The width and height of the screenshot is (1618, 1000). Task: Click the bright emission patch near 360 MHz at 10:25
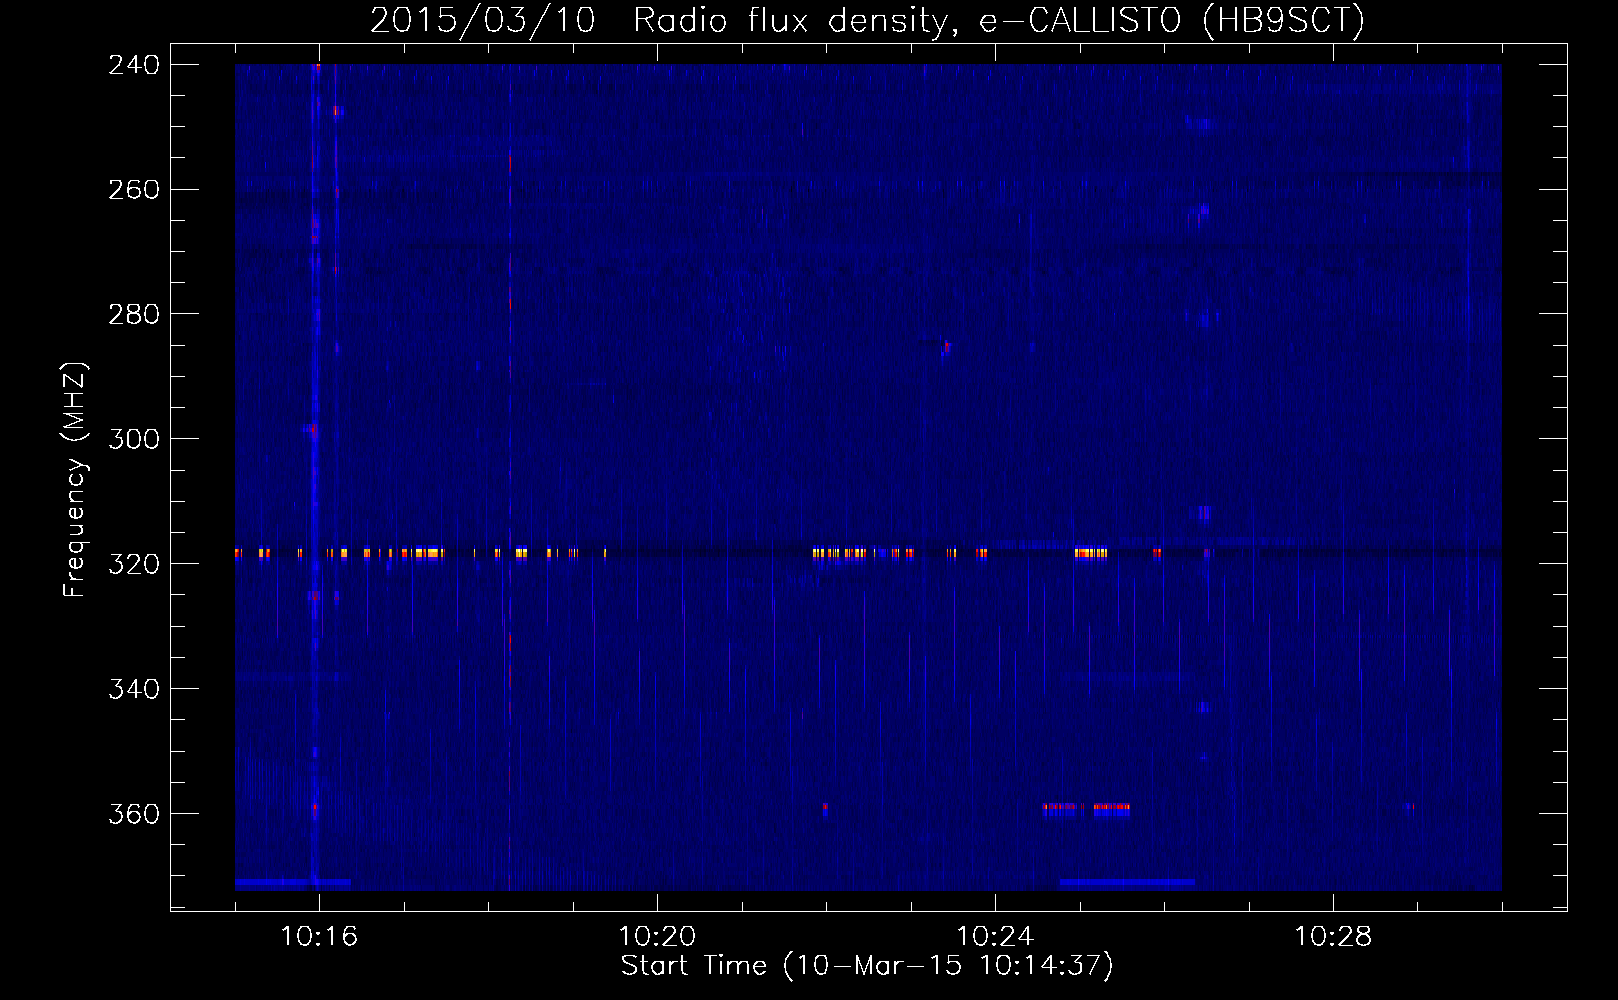point(1086,808)
